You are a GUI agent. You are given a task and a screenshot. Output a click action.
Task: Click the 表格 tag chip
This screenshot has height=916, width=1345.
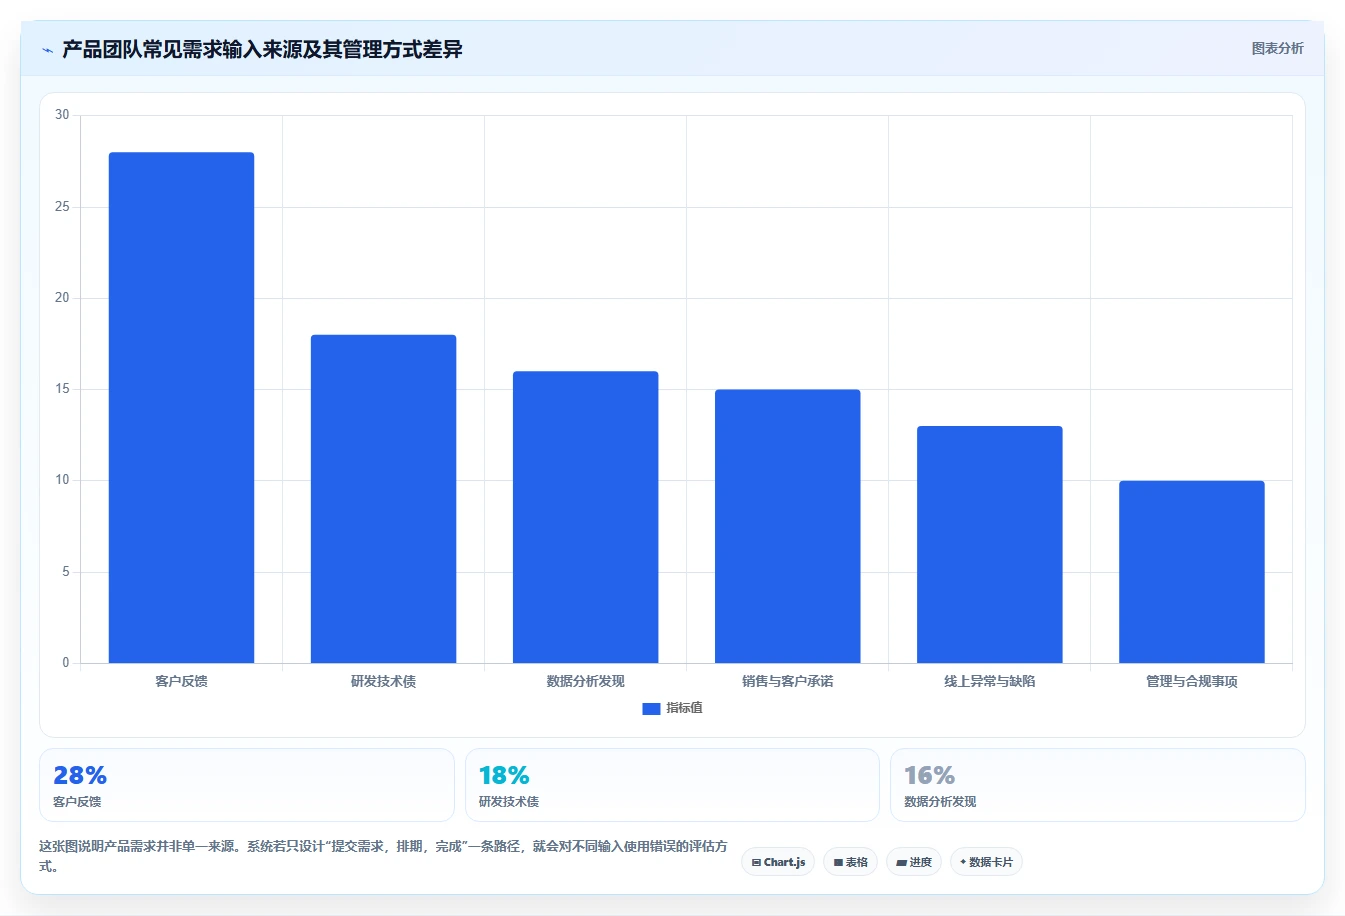tap(850, 862)
